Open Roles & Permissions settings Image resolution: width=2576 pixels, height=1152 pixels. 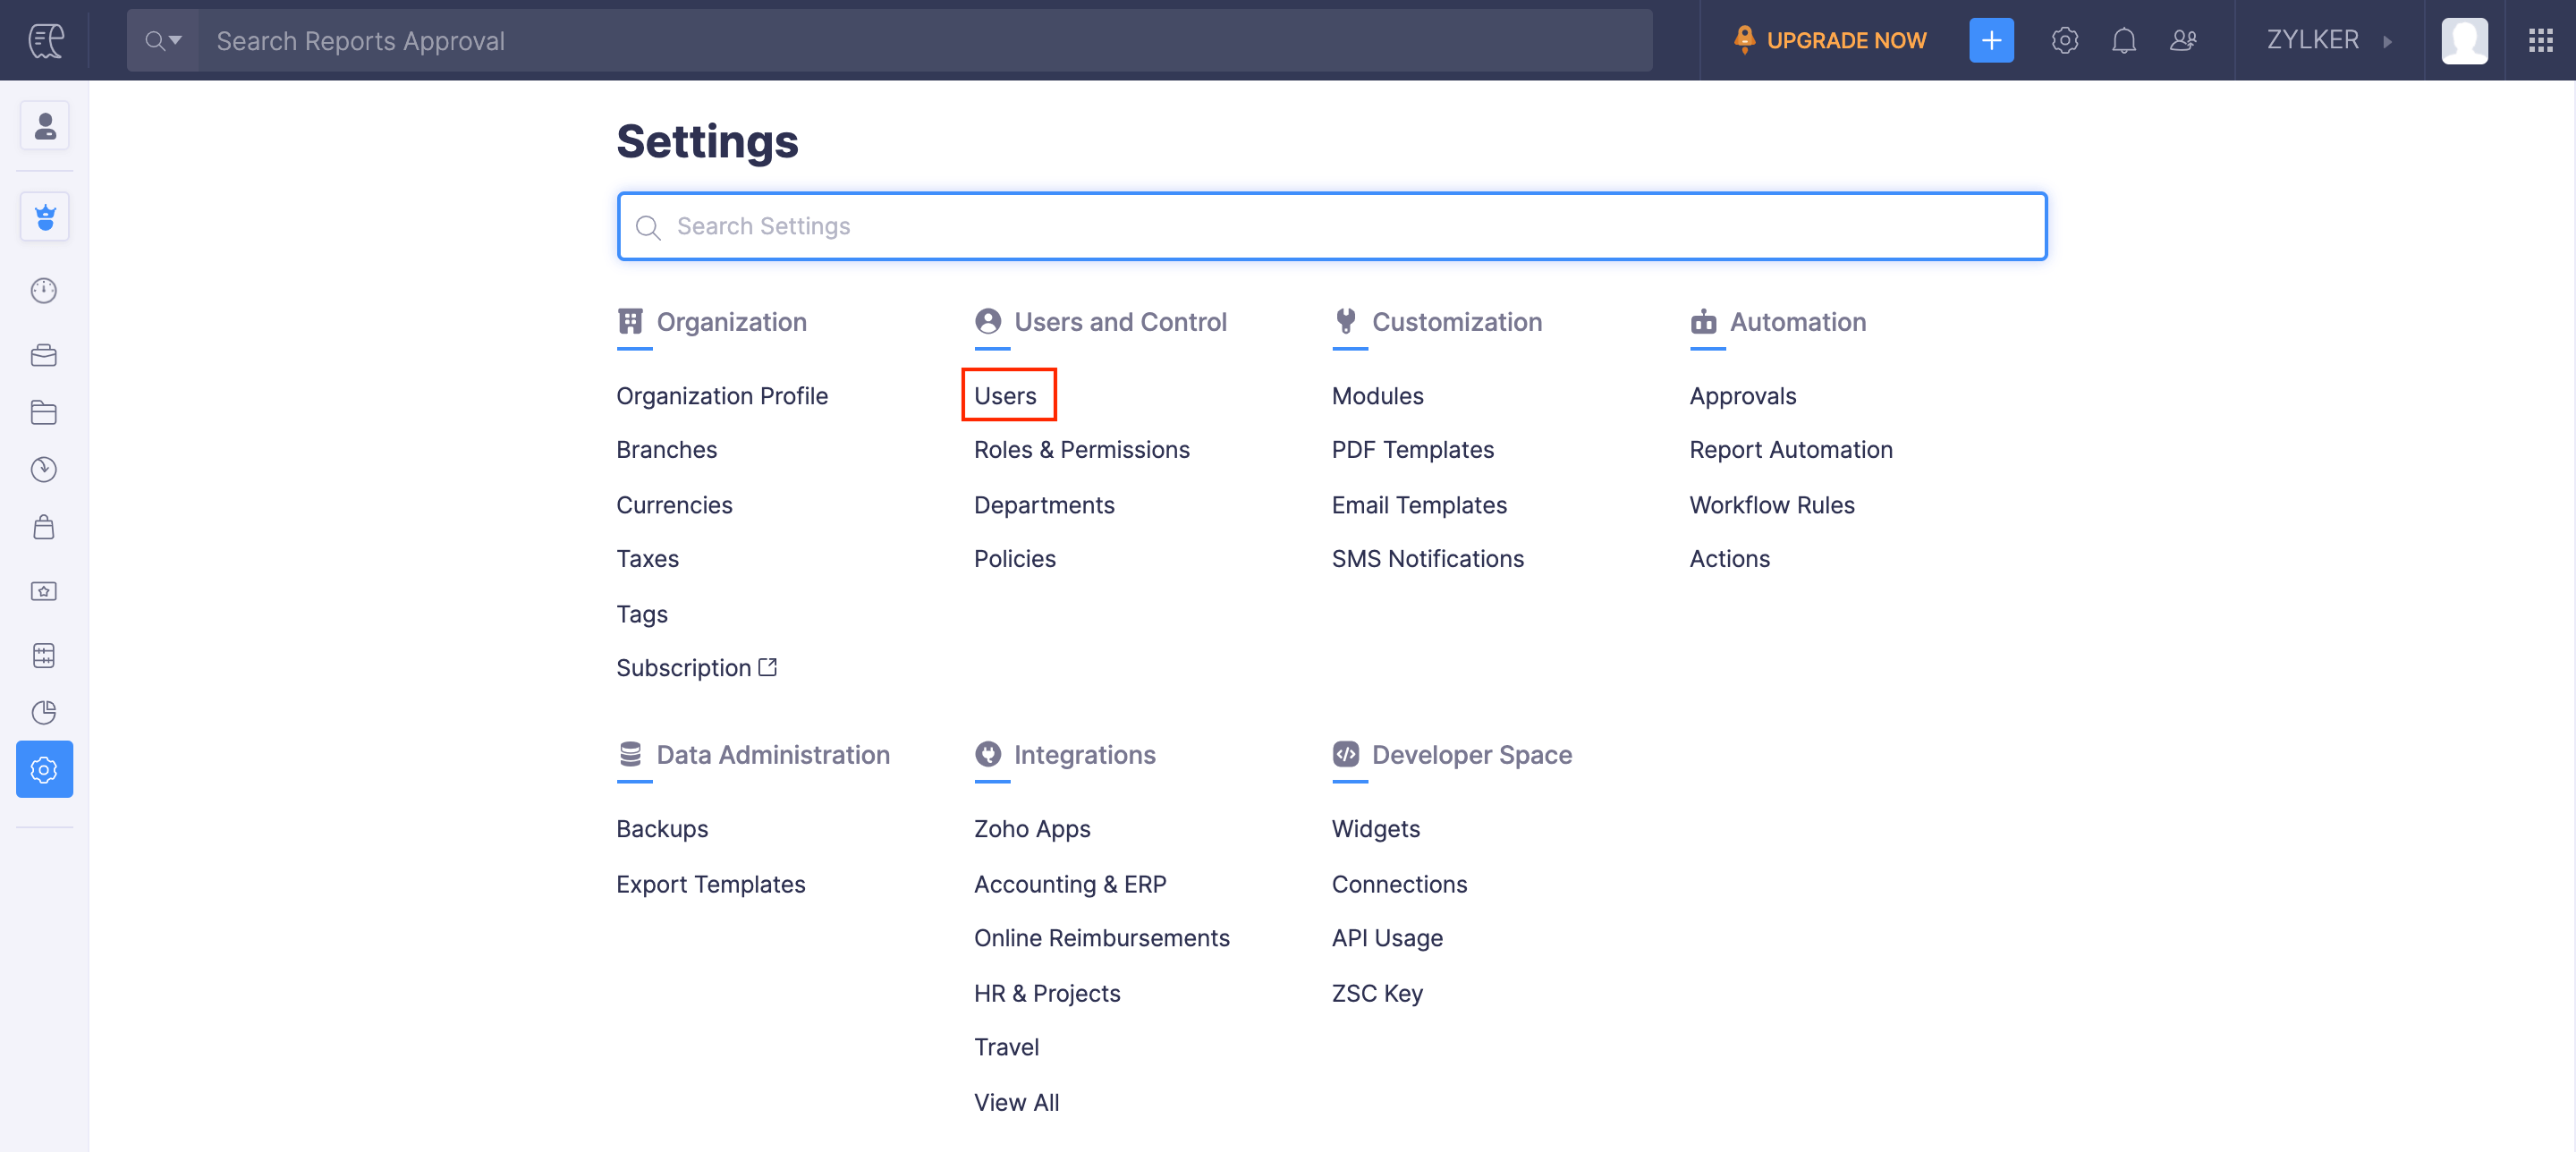1081,450
